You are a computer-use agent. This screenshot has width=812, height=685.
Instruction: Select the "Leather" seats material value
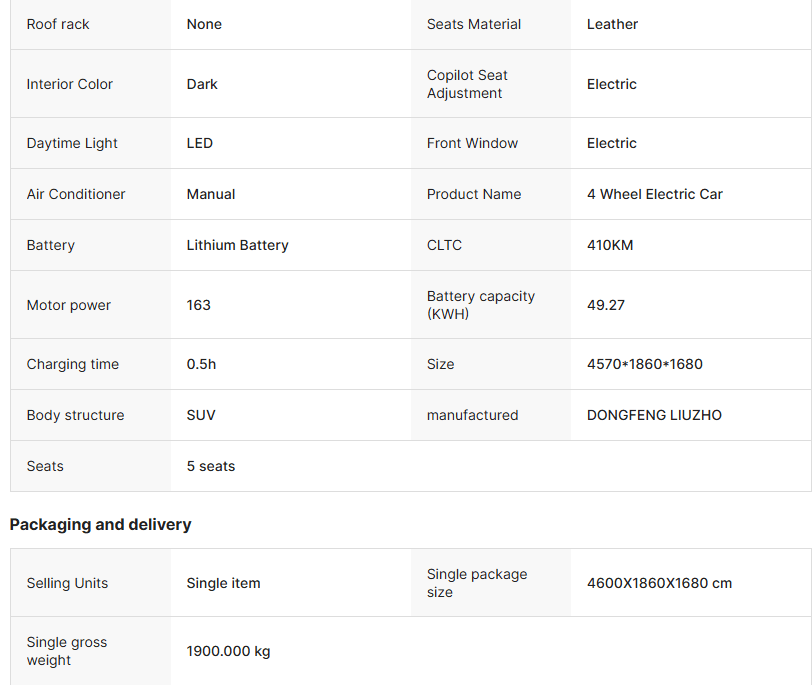click(612, 24)
